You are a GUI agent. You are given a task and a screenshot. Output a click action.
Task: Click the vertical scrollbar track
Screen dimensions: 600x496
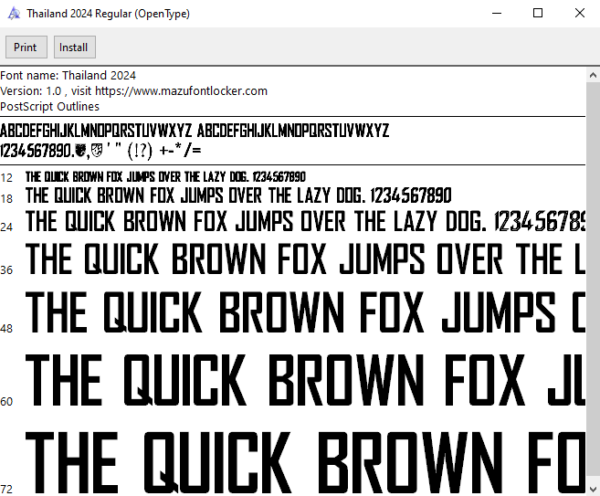pyautogui.click(x=593, y=282)
